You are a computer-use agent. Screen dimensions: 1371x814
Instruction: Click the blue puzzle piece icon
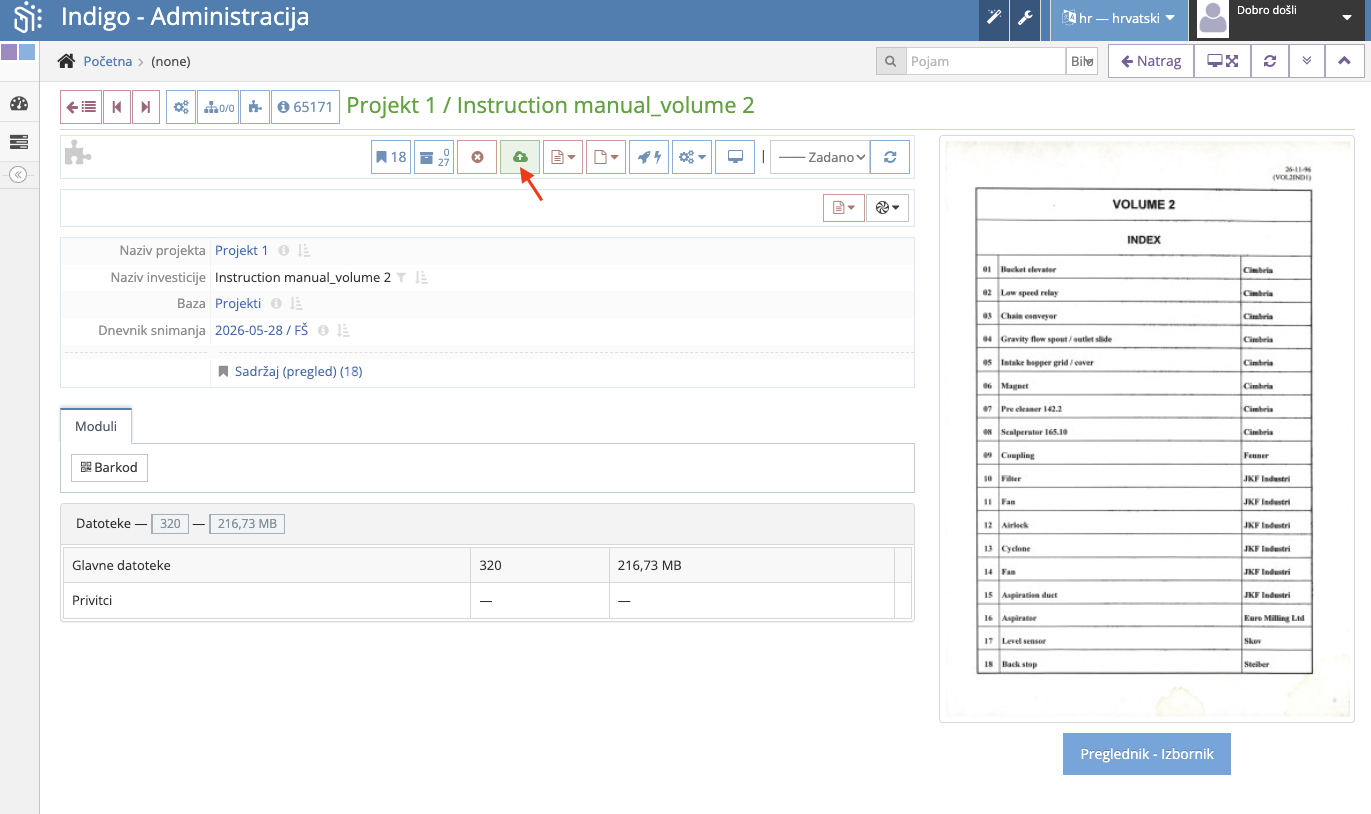255,107
